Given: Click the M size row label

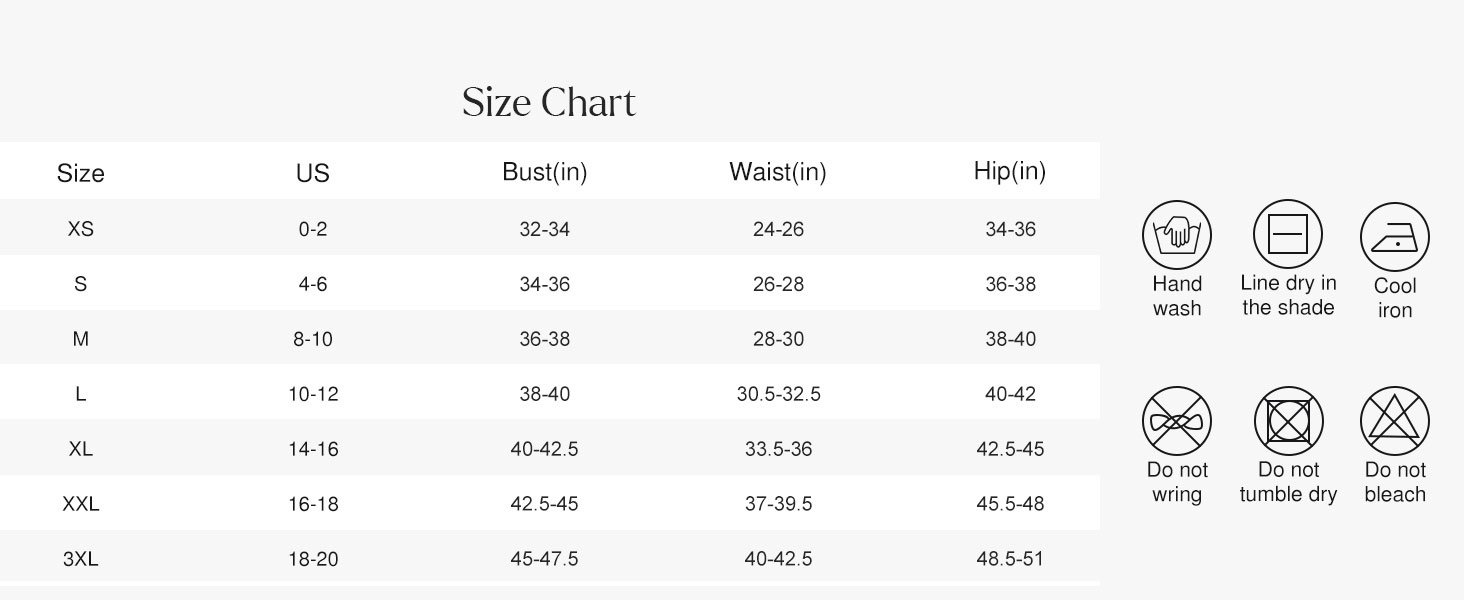Looking at the screenshot, I should tap(81, 339).
